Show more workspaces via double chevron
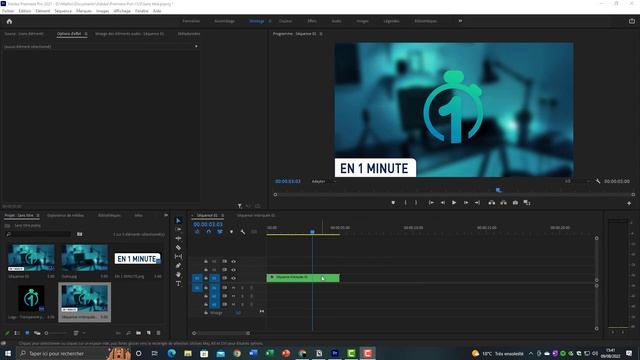 pyautogui.click(x=460, y=21)
